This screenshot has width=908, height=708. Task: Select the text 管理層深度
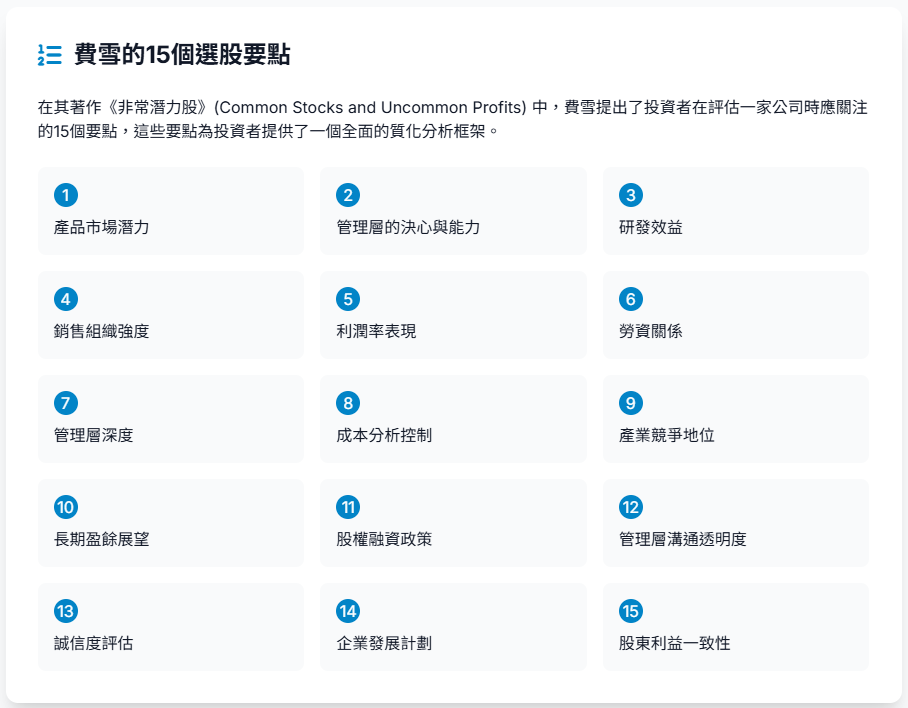(94, 435)
